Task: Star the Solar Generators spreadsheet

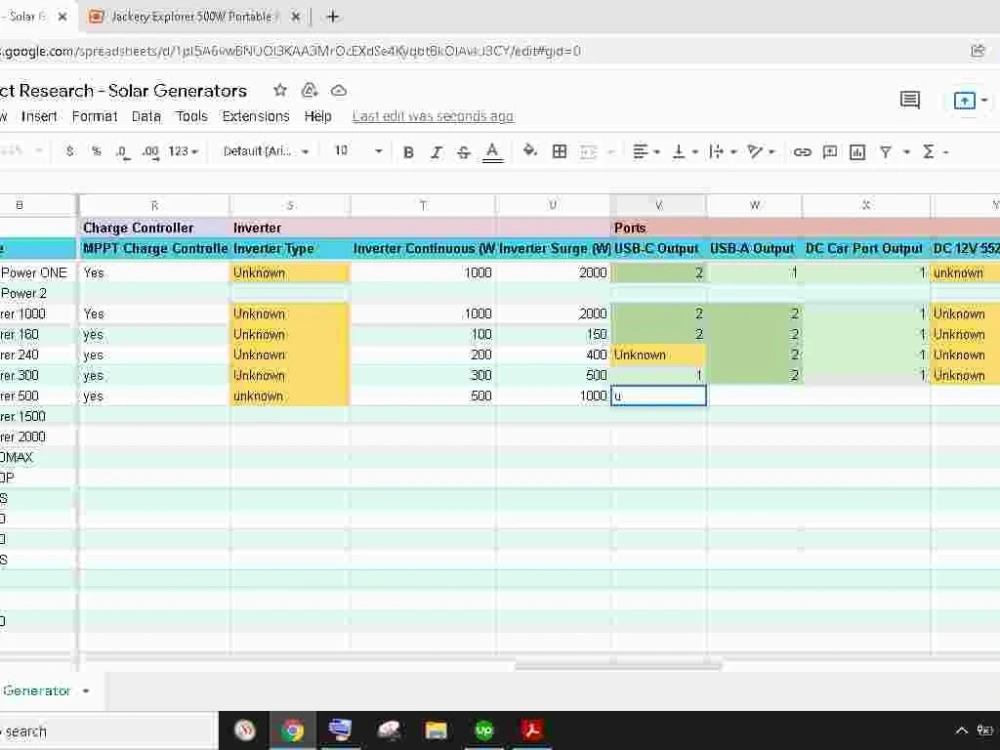Action: point(279,91)
